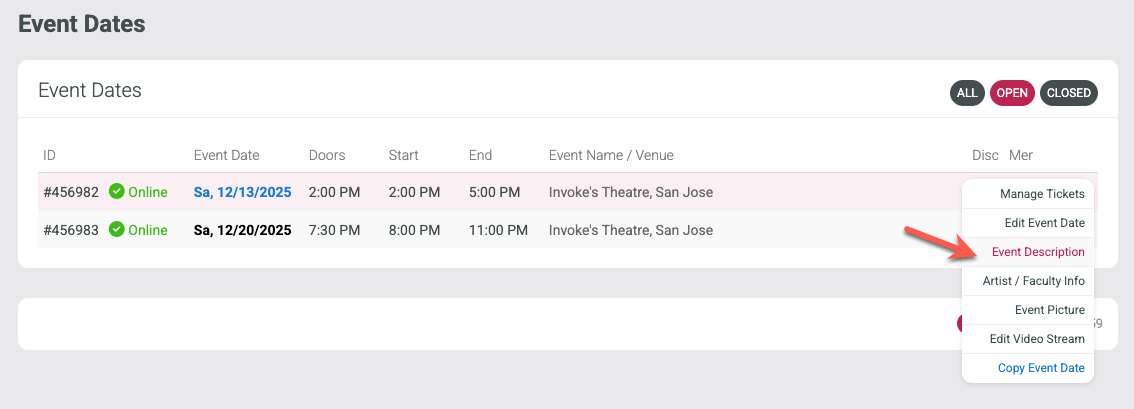Click Online status of event #456982
This screenshot has width=1134, height=409.
pyautogui.click(x=148, y=192)
